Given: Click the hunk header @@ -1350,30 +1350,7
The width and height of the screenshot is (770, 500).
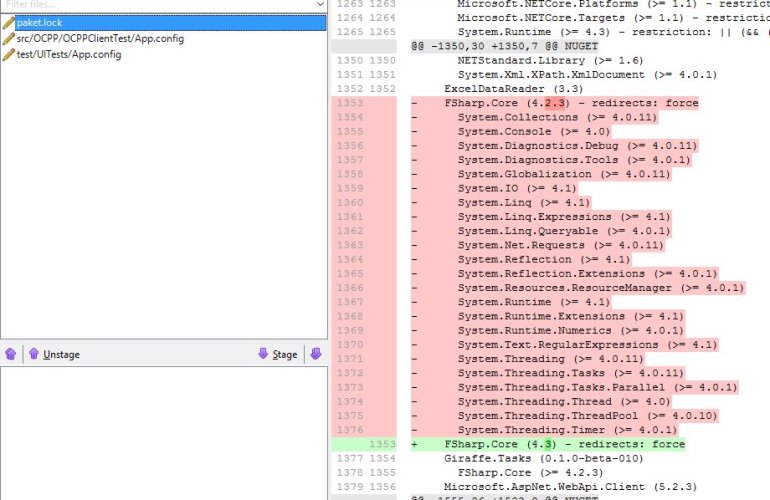Looking at the screenshot, I should pyautogui.click(x=500, y=46).
